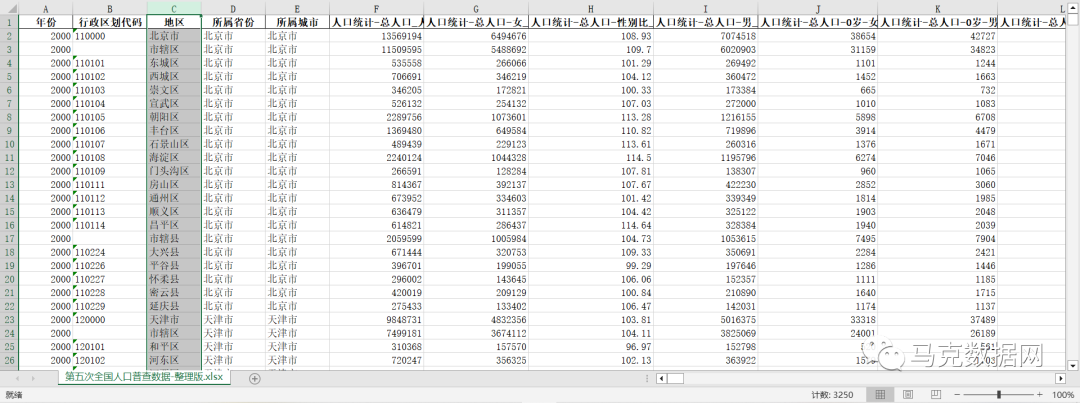This screenshot has height=403, width=1080.
Task: Select column H header
Action: tap(591, 8)
